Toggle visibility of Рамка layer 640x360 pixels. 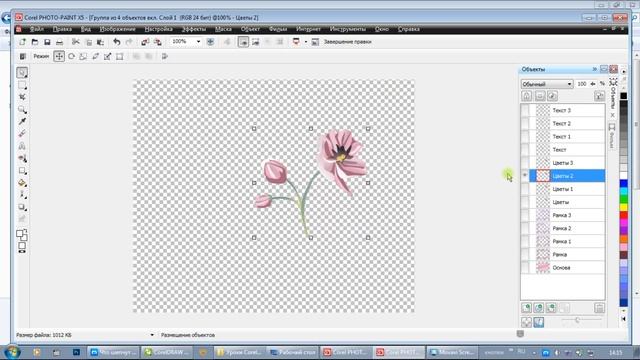tap(525, 254)
